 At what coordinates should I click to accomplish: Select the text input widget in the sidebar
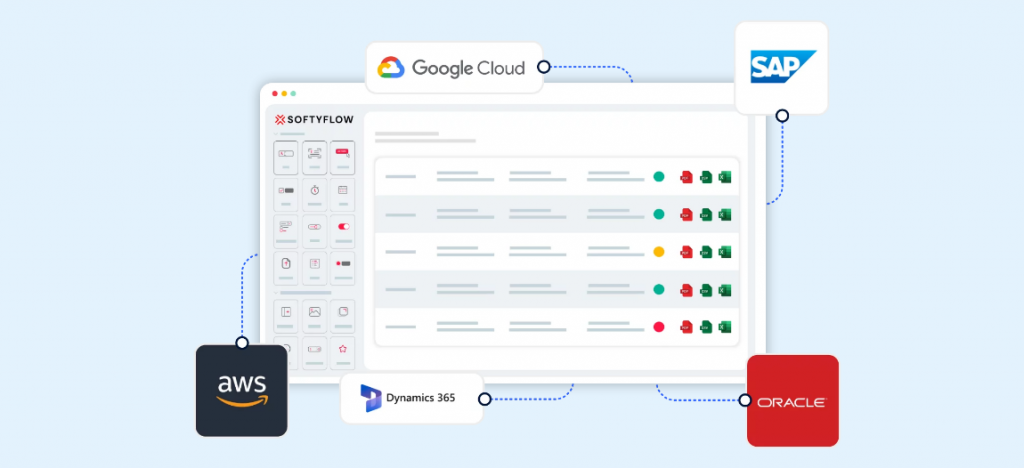[286, 153]
